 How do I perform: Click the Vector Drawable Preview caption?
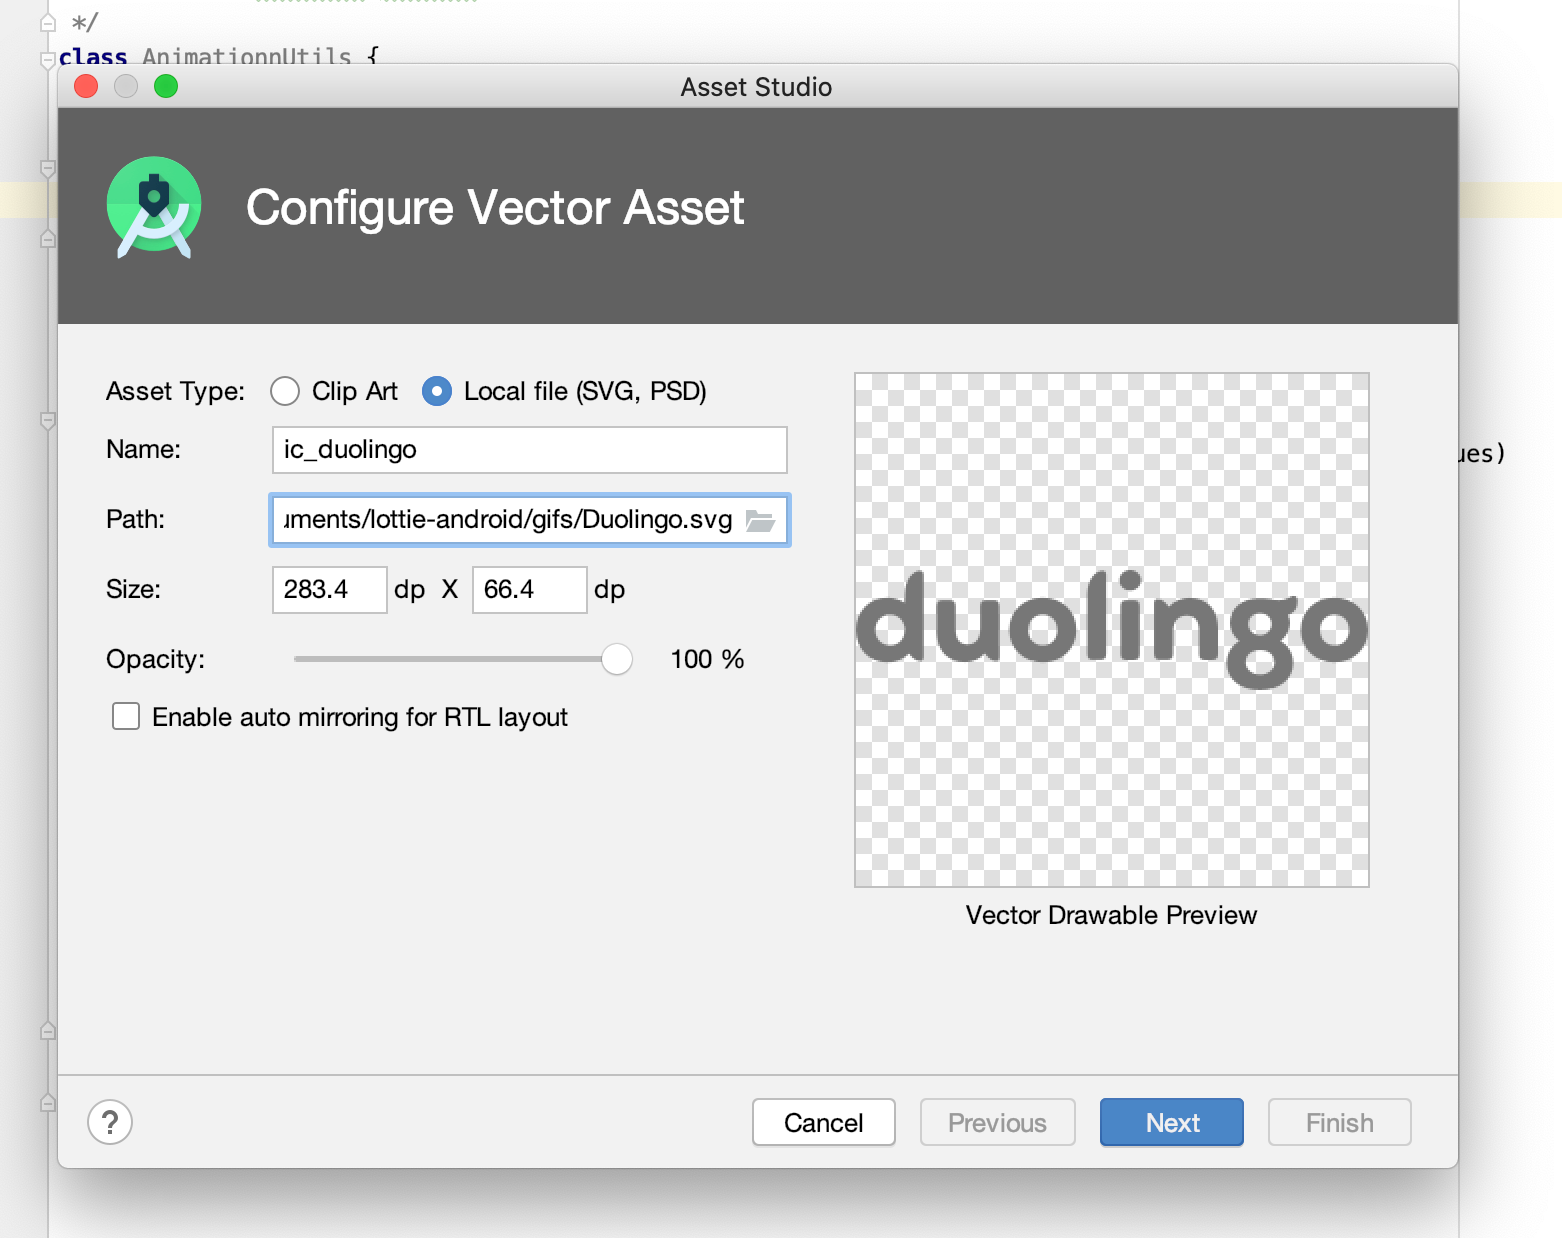click(x=1111, y=915)
